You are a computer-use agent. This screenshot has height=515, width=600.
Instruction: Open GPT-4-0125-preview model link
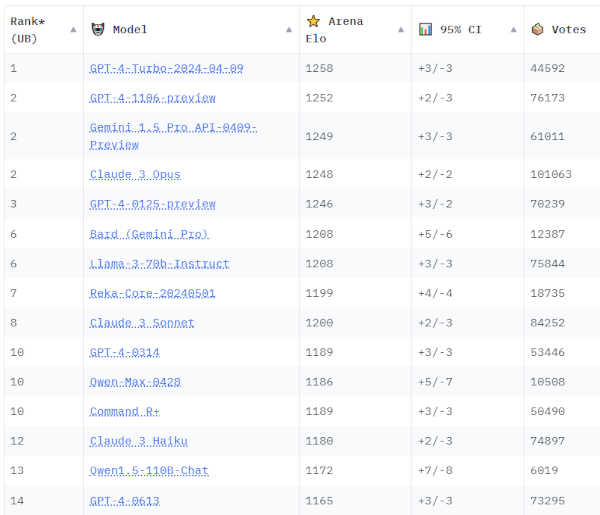pyautogui.click(x=152, y=204)
